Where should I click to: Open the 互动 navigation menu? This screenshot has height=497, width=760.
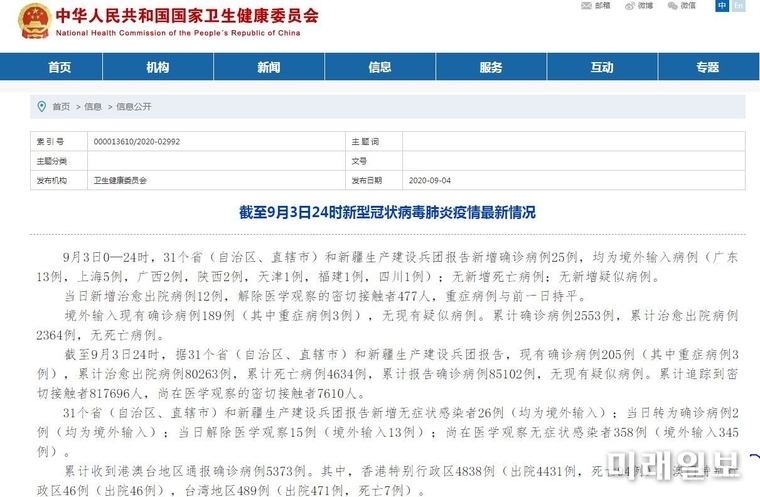[602, 67]
